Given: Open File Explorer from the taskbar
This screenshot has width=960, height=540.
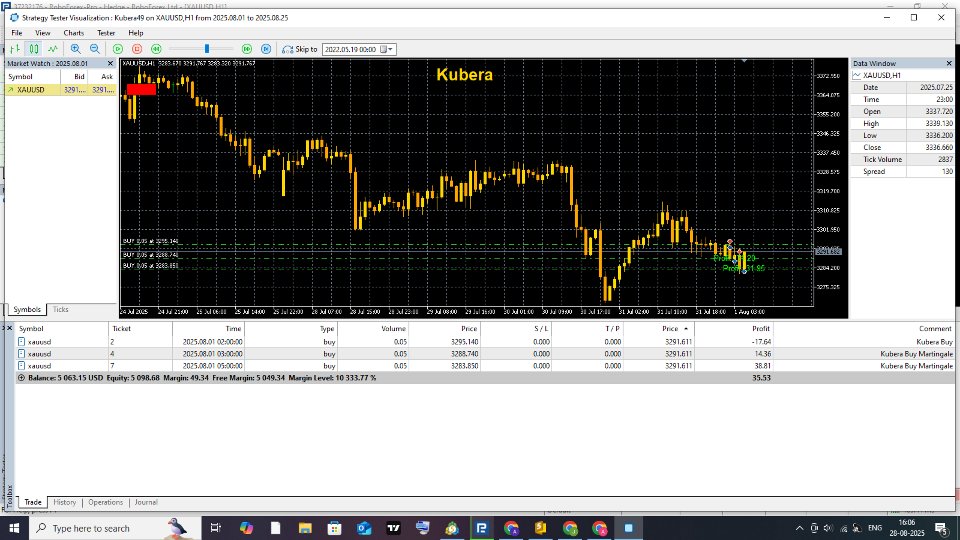Looking at the screenshot, I should click(305, 528).
